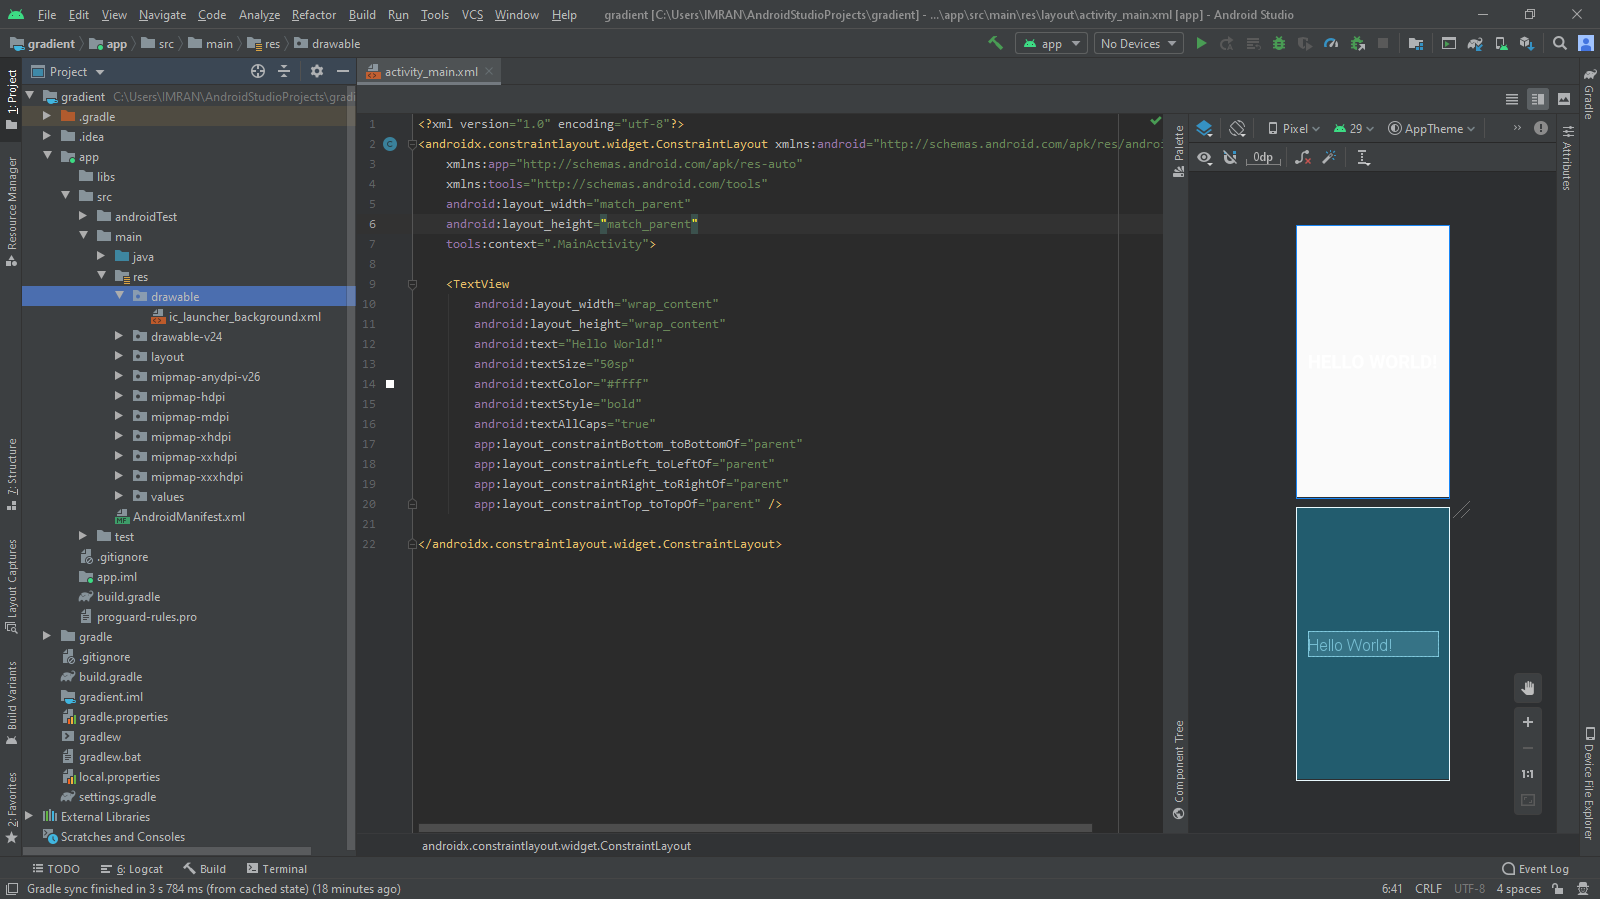Viewport: 1600px width, 899px height.
Task: Hide the Project panel minus icon
Action: (x=343, y=71)
